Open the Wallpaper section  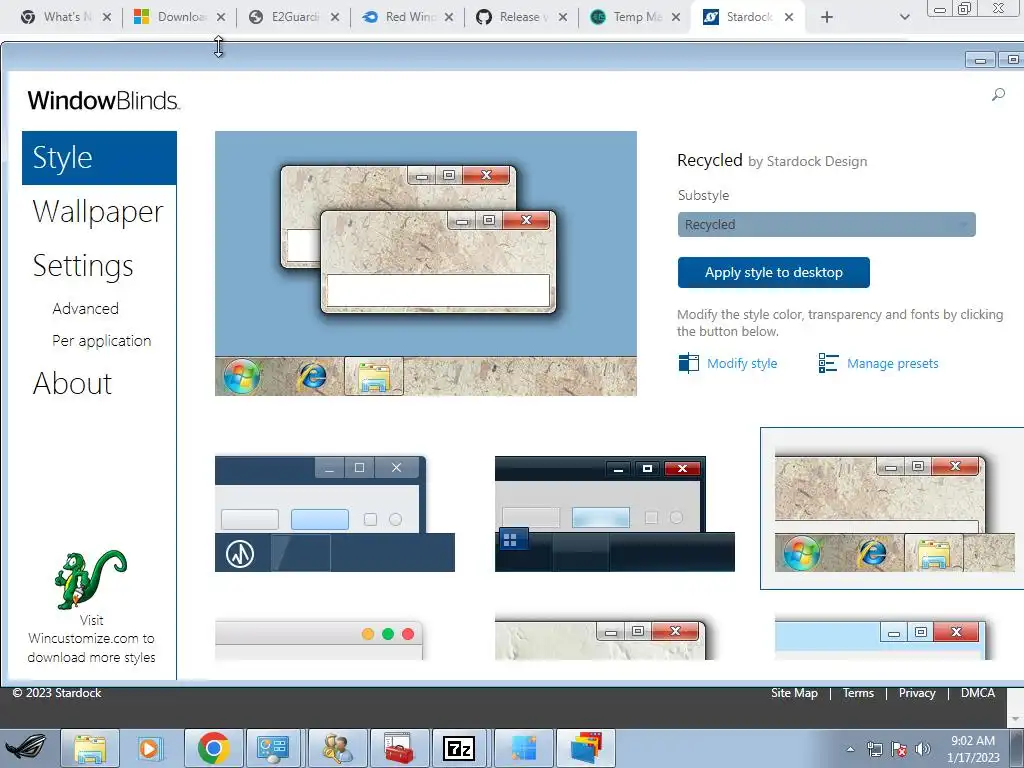point(98,212)
